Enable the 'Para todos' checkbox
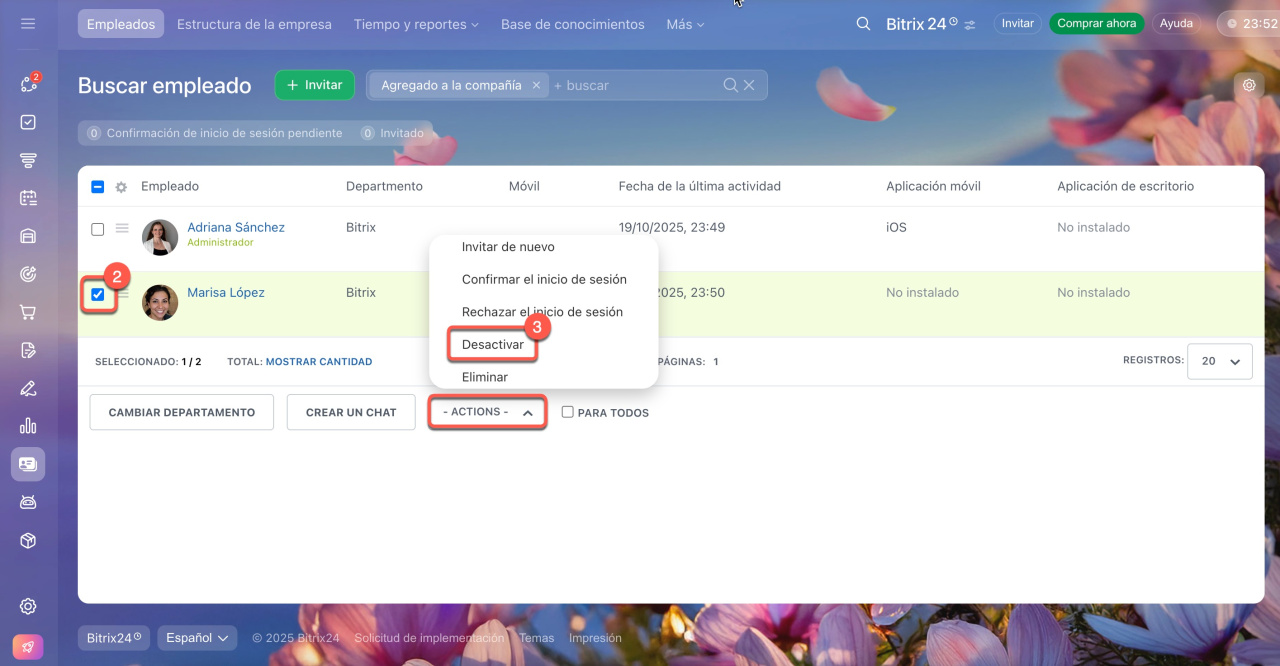The height and width of the screenshot is (666, 1280). coord(567,412)
